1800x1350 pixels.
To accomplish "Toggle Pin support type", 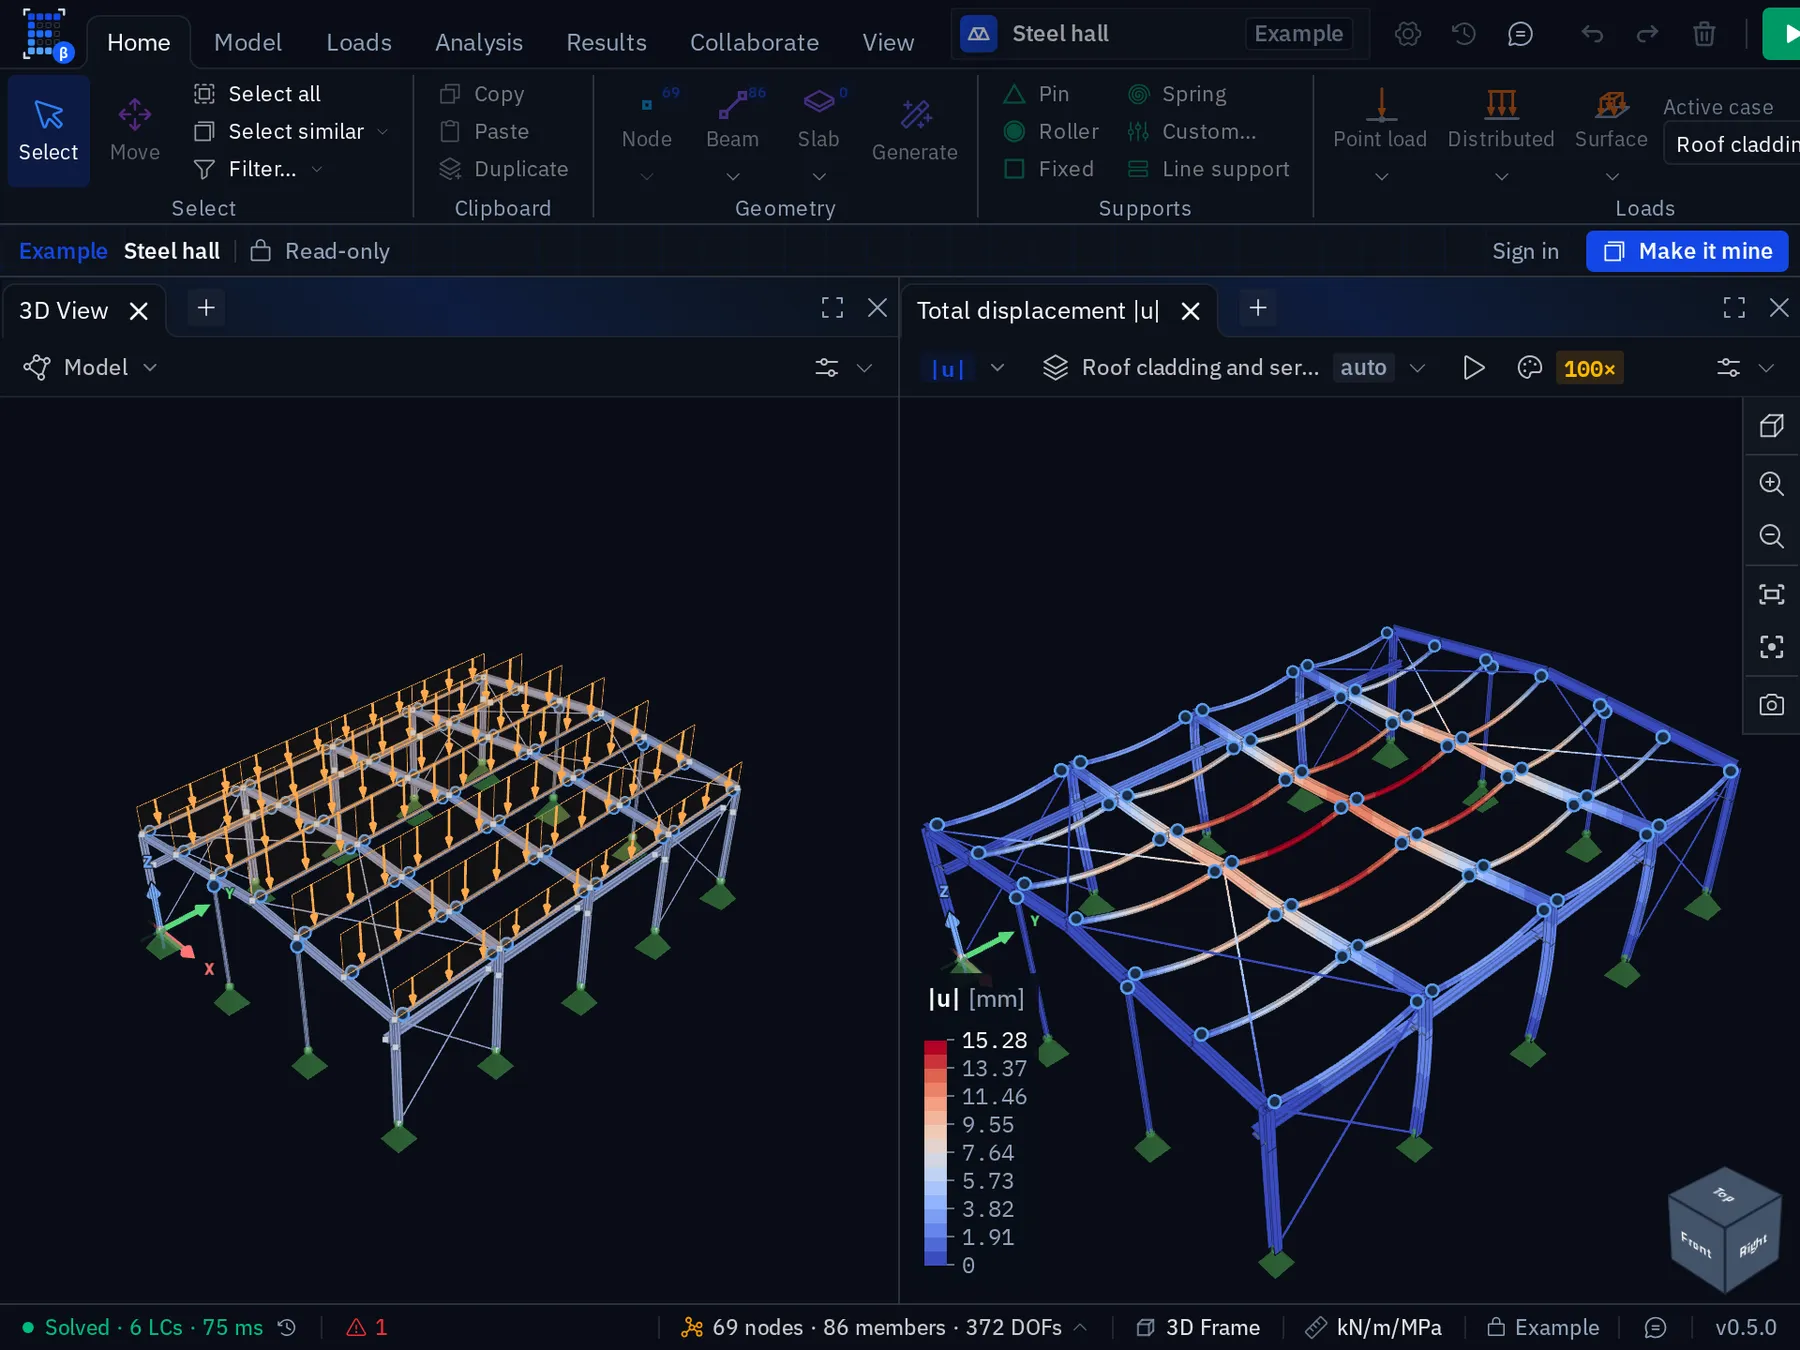I will [x=1036, y=94].
